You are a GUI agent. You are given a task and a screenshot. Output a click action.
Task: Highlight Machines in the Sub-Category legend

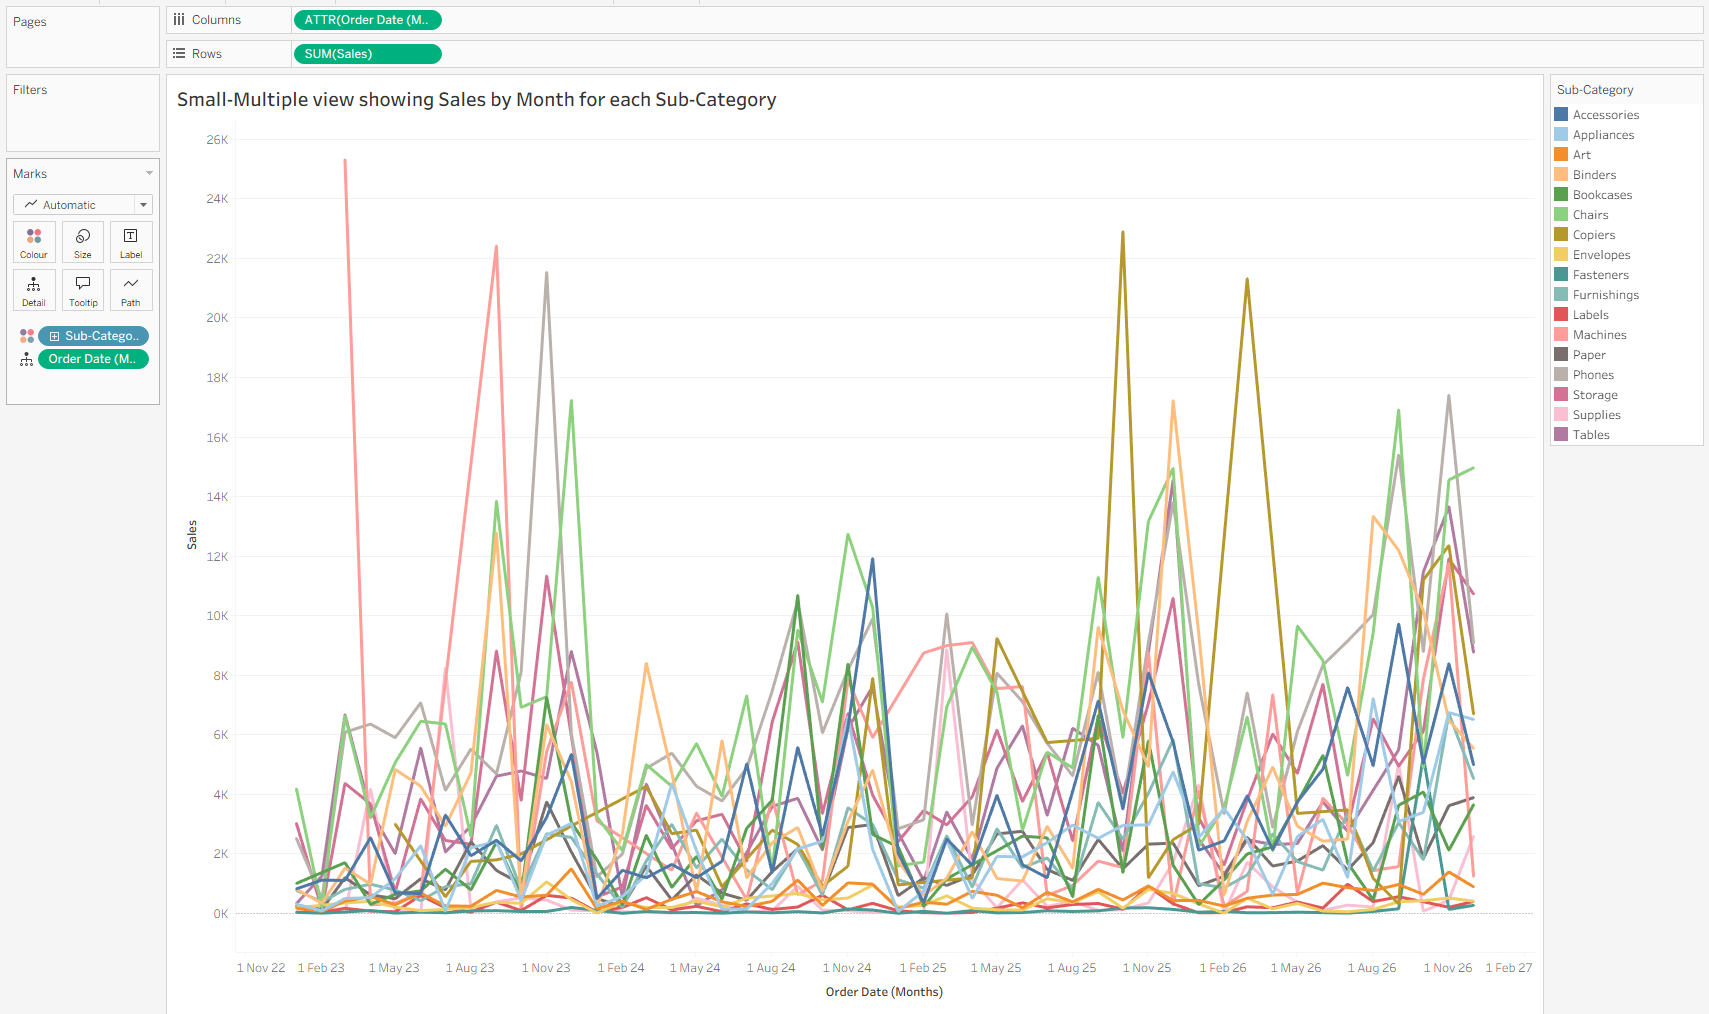tap(1599, 335)
